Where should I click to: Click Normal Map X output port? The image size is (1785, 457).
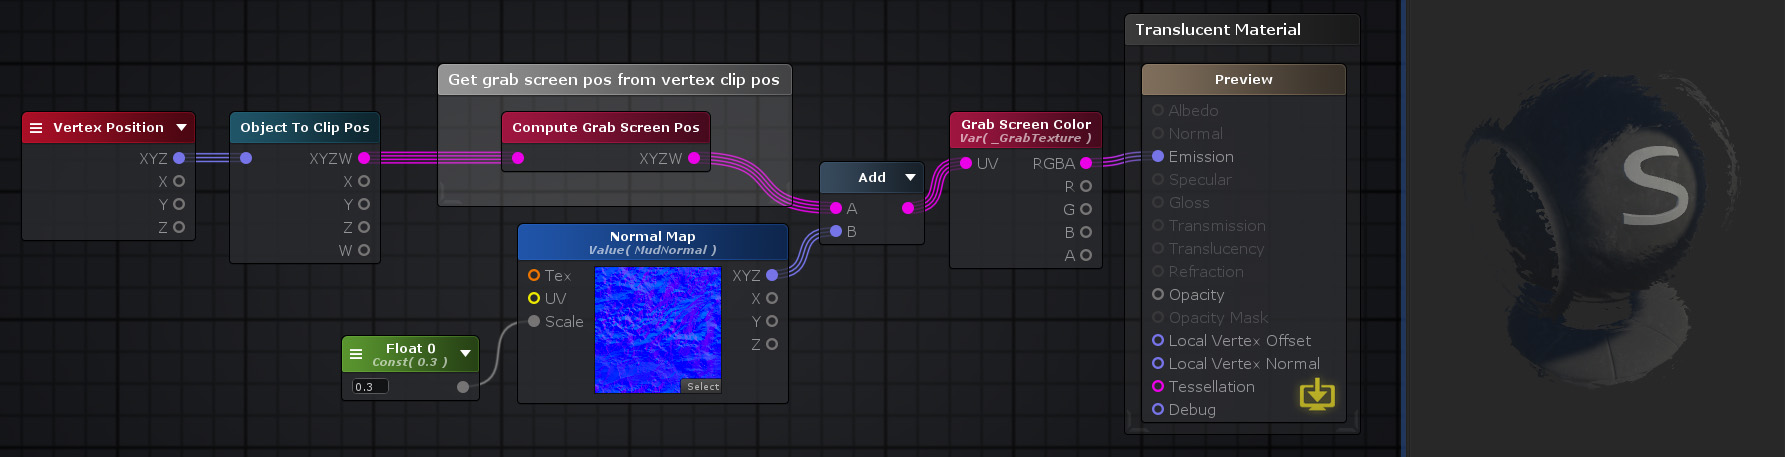(x=772, y=298)
